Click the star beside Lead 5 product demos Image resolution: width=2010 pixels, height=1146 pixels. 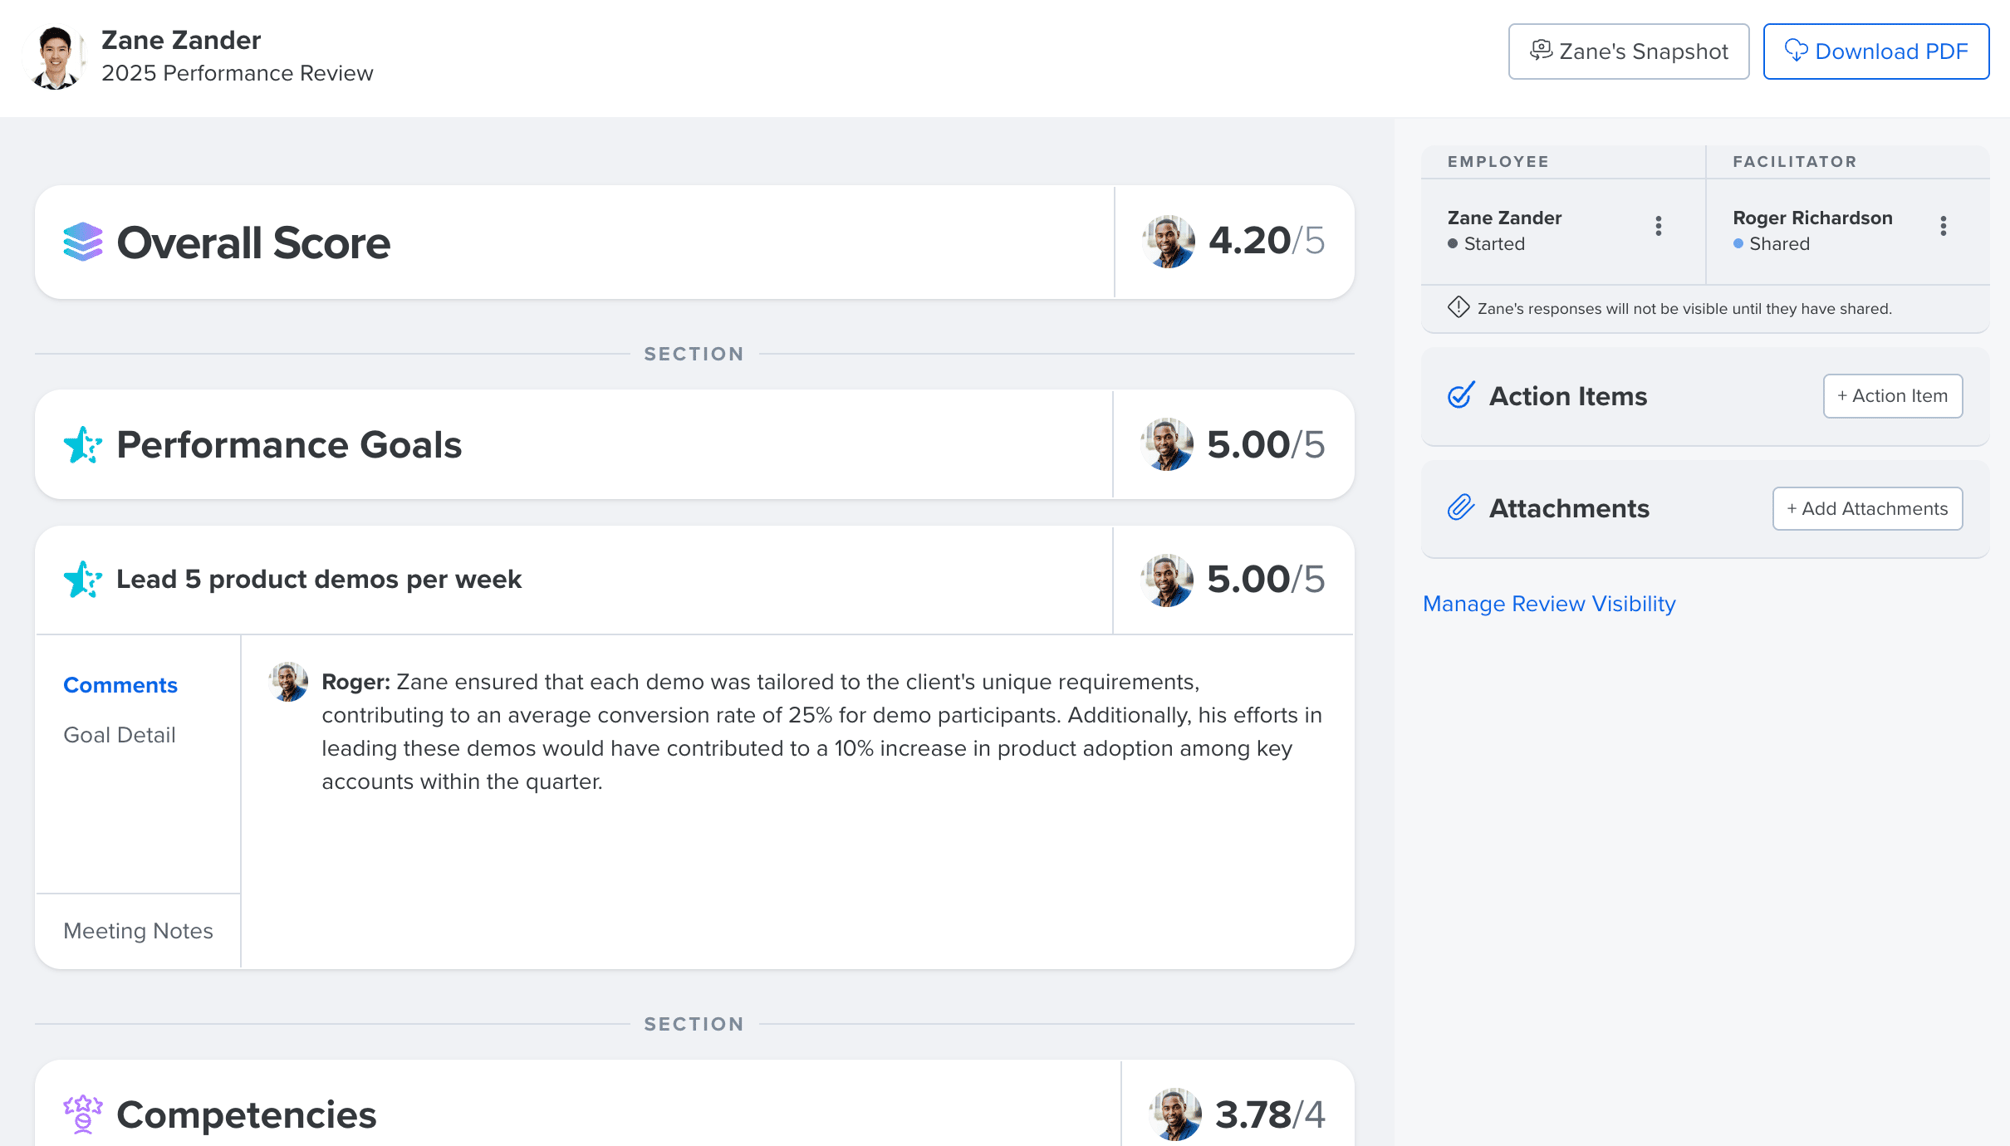84,579
